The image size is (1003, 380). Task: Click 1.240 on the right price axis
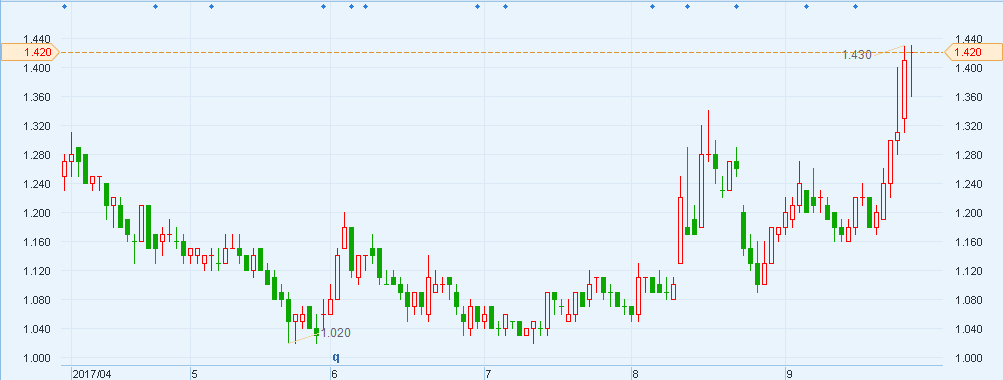(x=967, y=184)
